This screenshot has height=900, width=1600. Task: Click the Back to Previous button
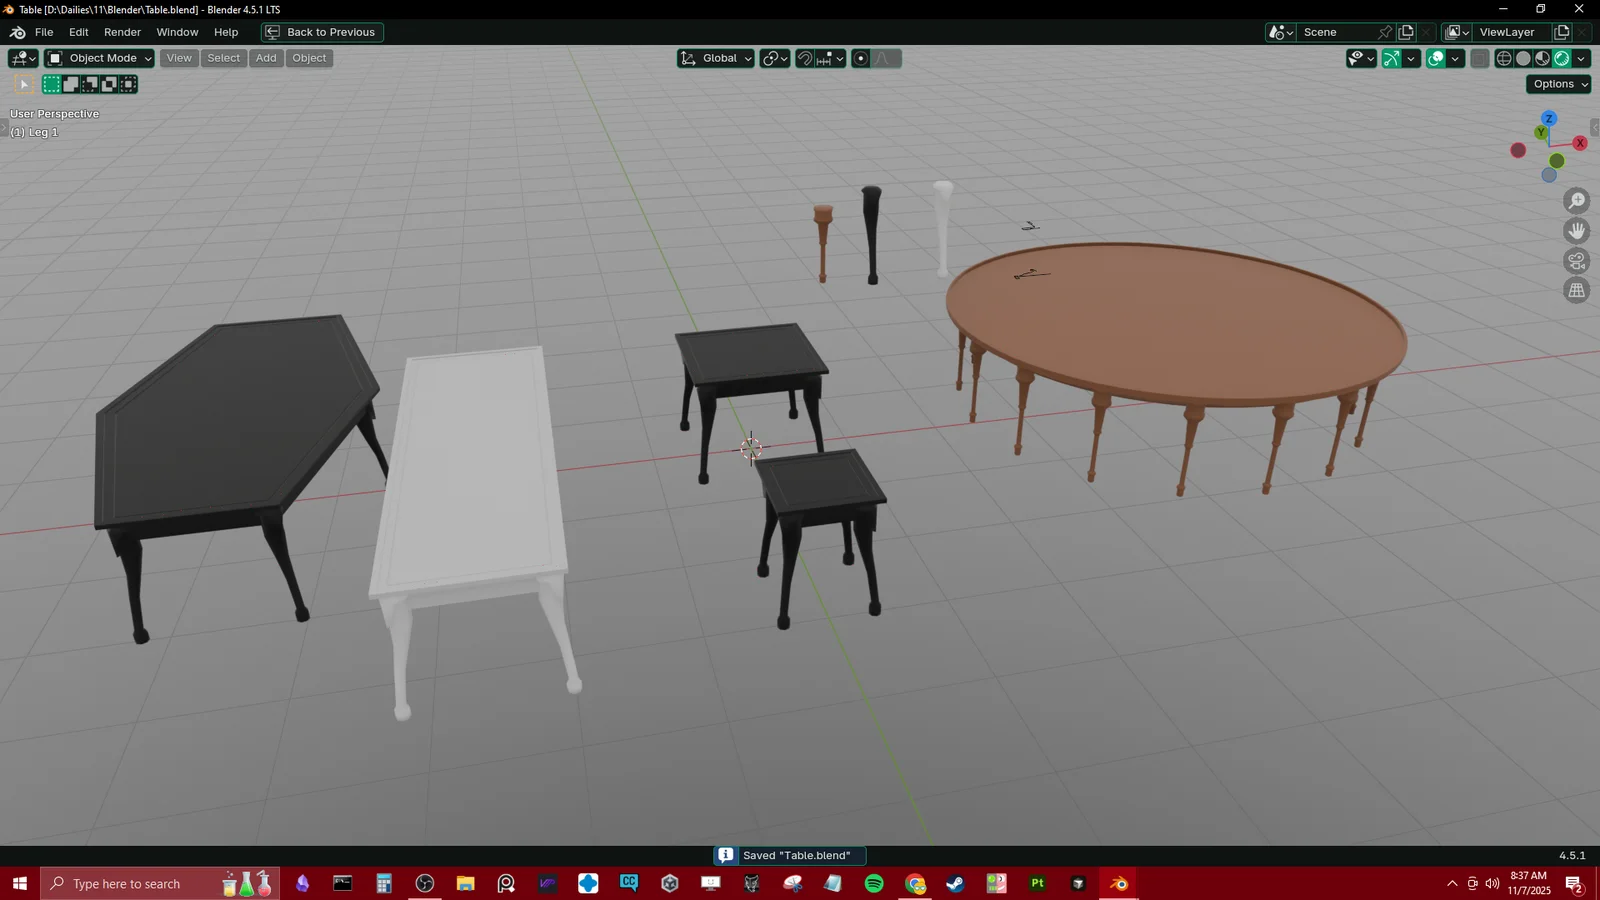[x=320, y=31]
